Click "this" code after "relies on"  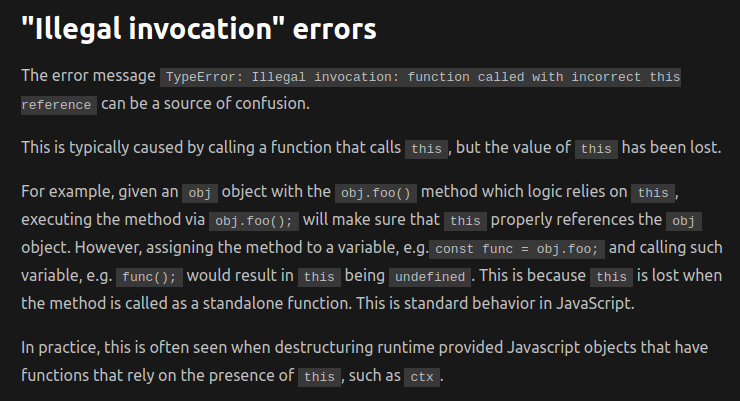pos(653,193)
